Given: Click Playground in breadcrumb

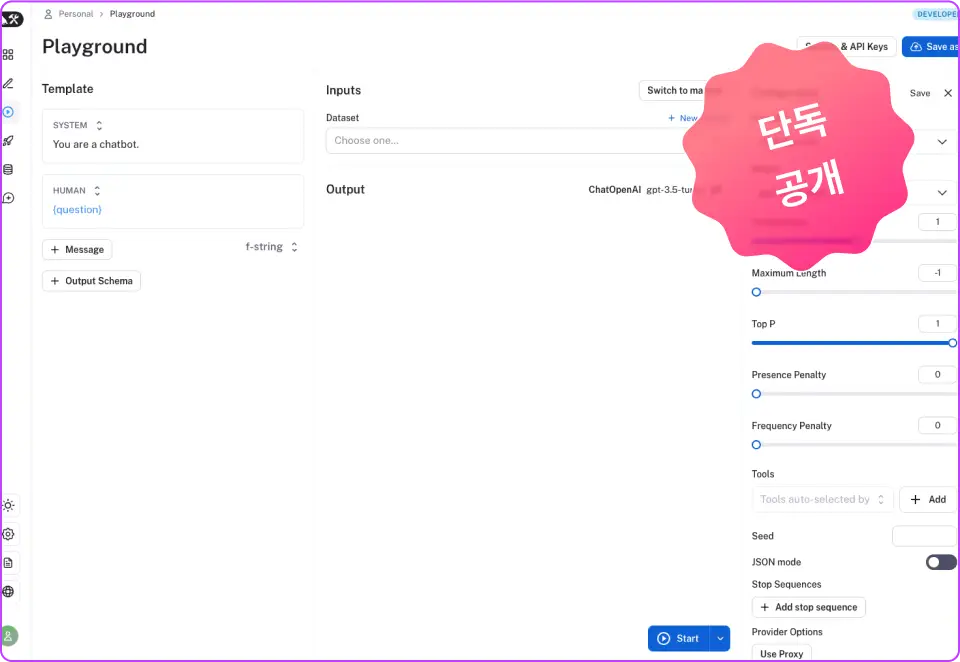Looking at the screenshot, I should click(x=132, y=13).
